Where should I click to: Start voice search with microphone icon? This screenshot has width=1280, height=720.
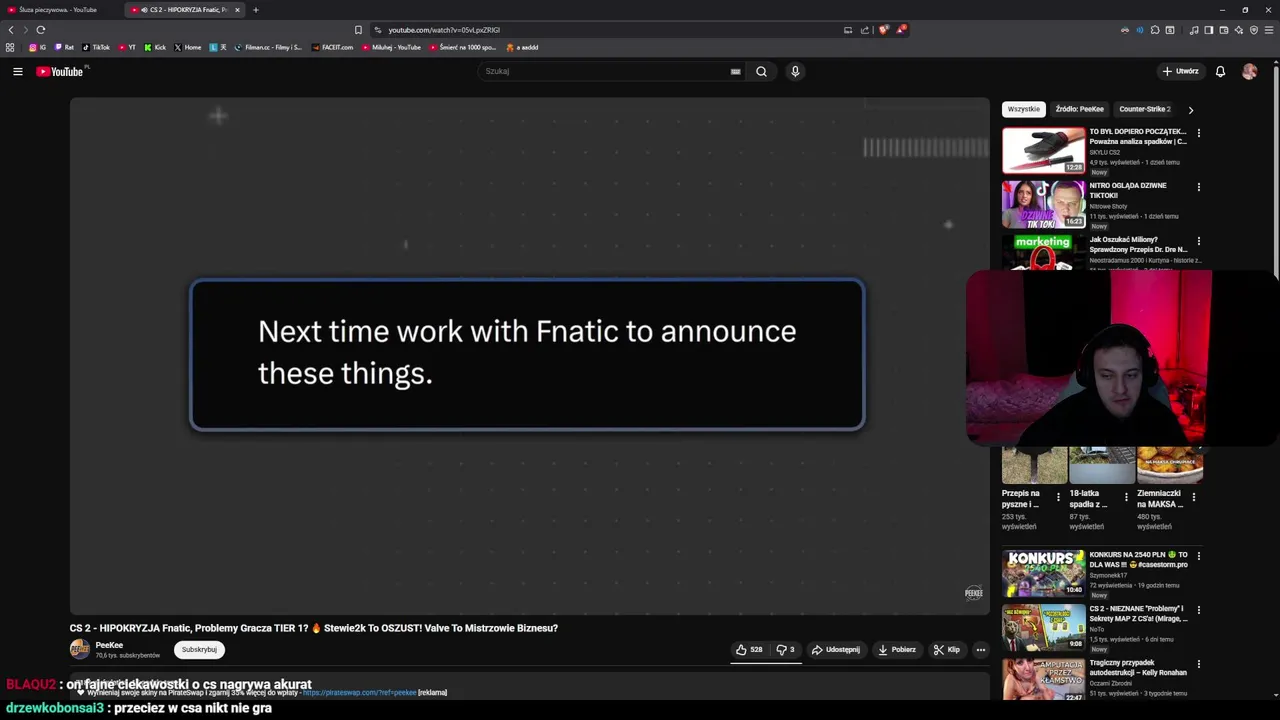pos(795,71)
